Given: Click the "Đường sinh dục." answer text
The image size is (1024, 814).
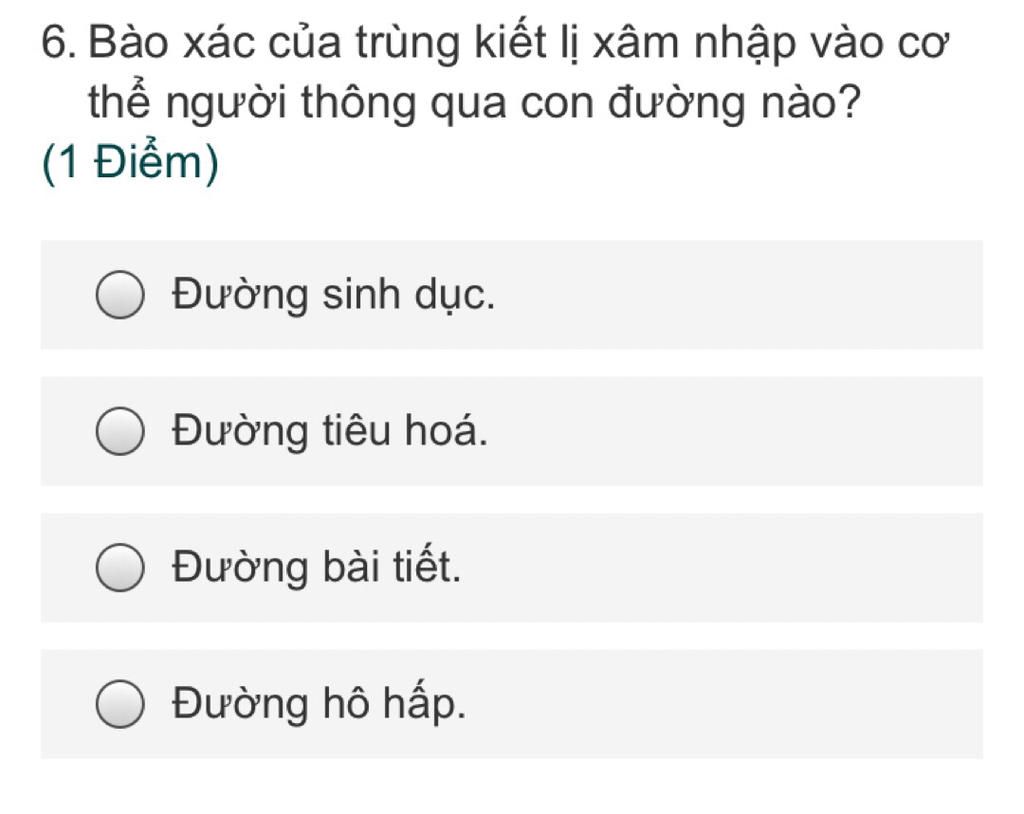Looking at the screenshot, I should pyautogui.click(x=334, y=295).
